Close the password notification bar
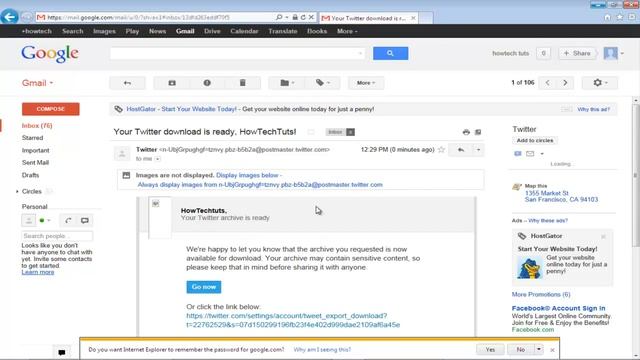Viewport: 640px width, 360px height. point(552,350)
